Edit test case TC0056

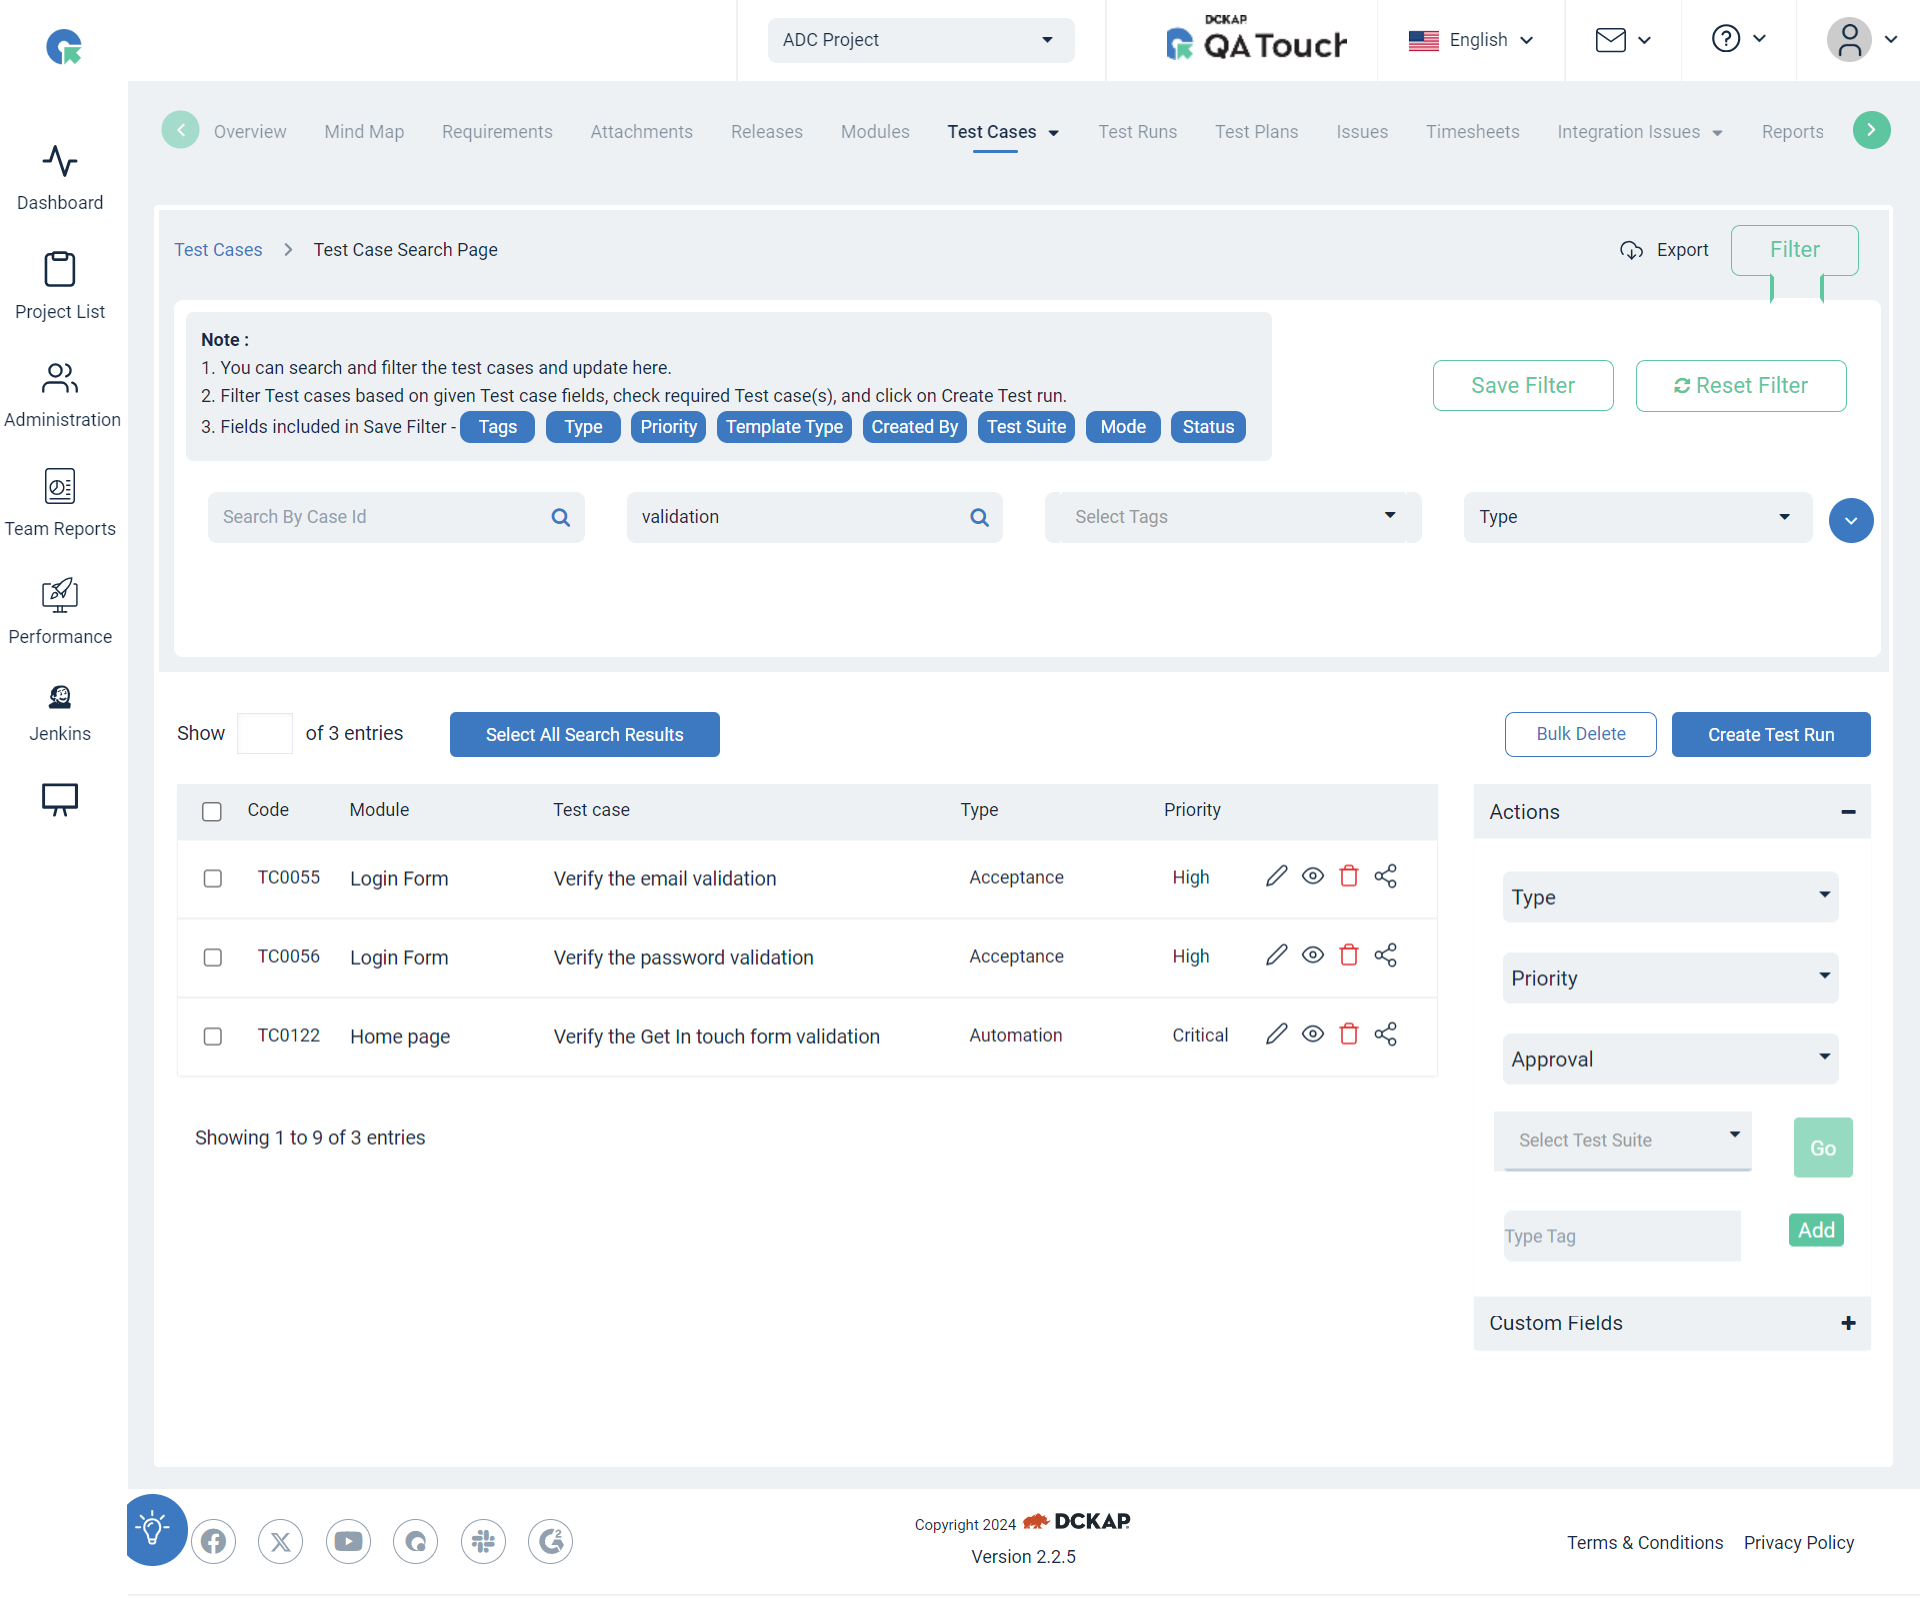(1276, 955)
